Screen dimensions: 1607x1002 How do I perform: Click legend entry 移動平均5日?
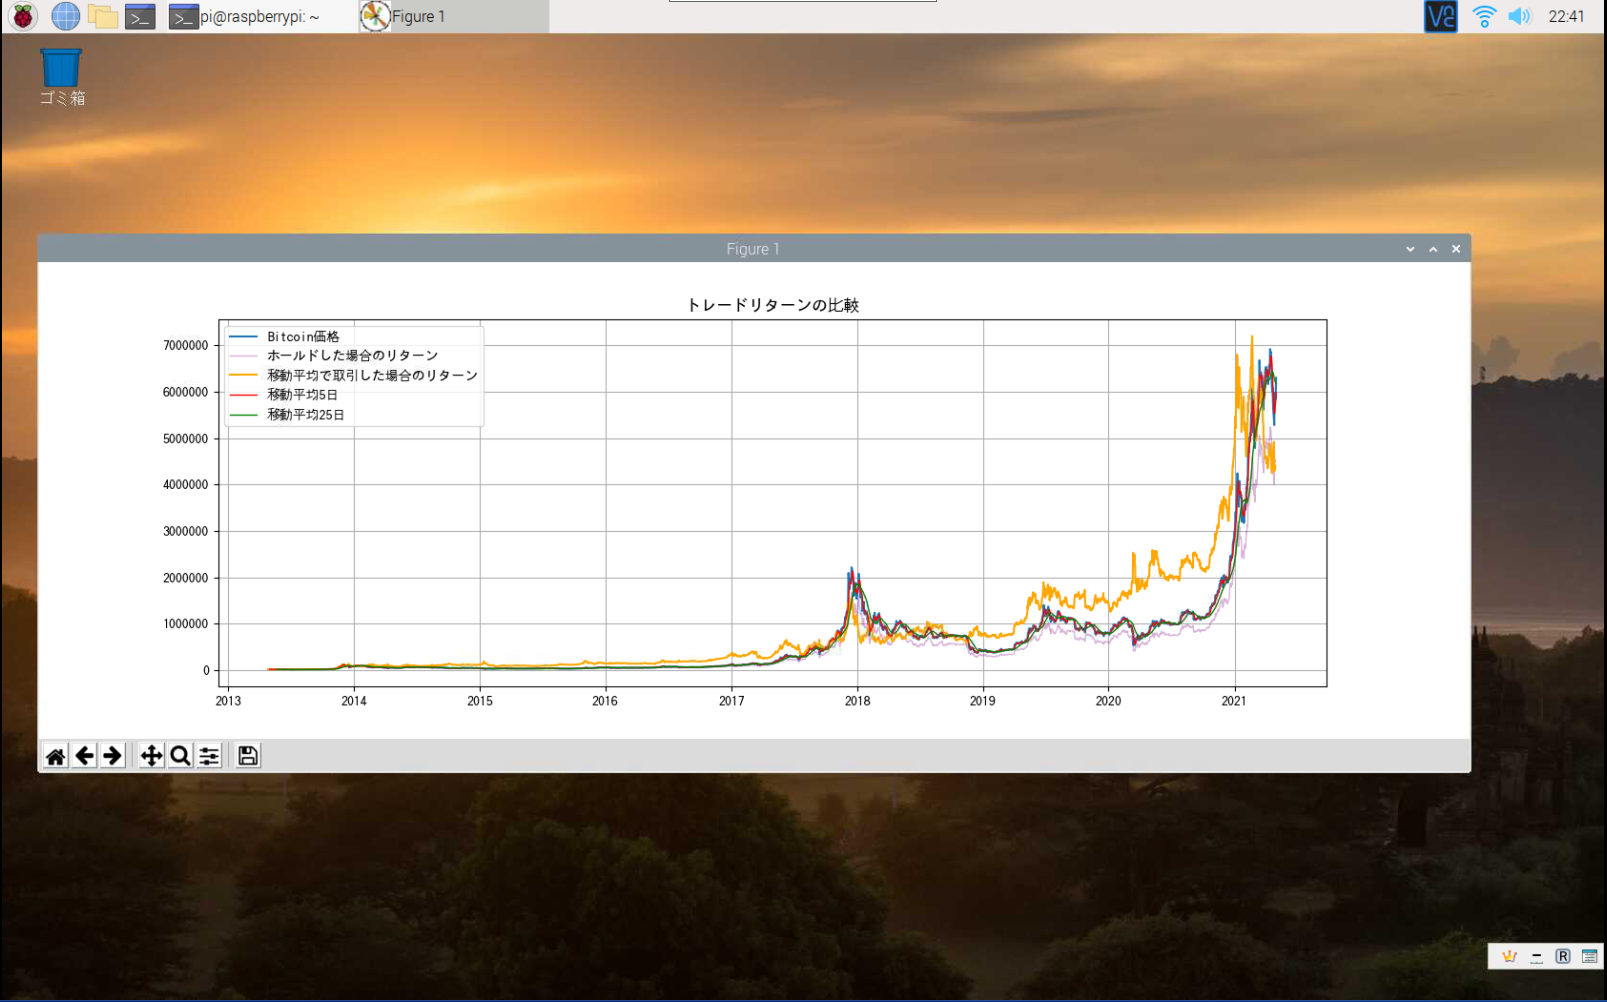pos(302,395)
